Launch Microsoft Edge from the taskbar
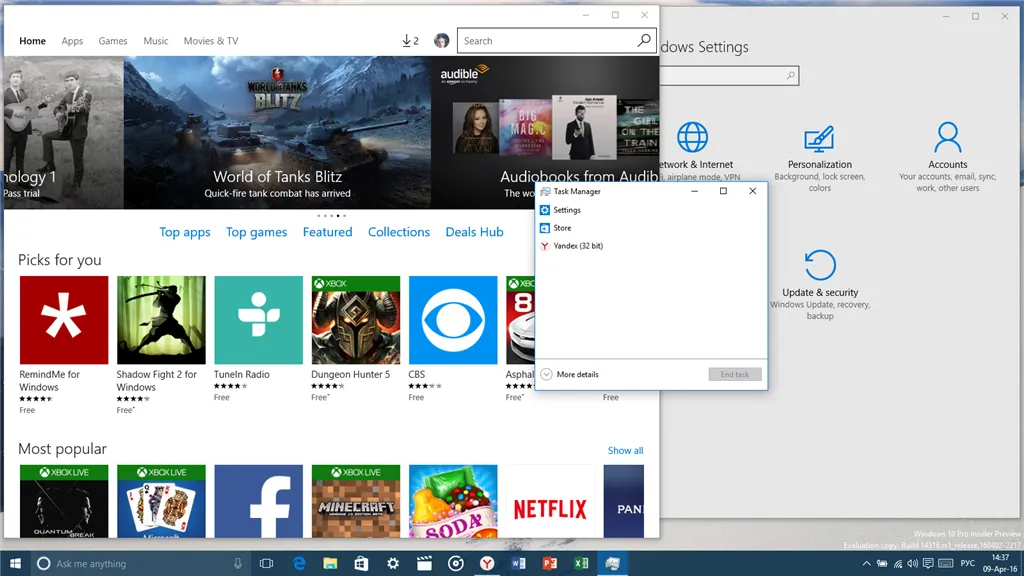 pyautogui.click(x=298, y=563)
